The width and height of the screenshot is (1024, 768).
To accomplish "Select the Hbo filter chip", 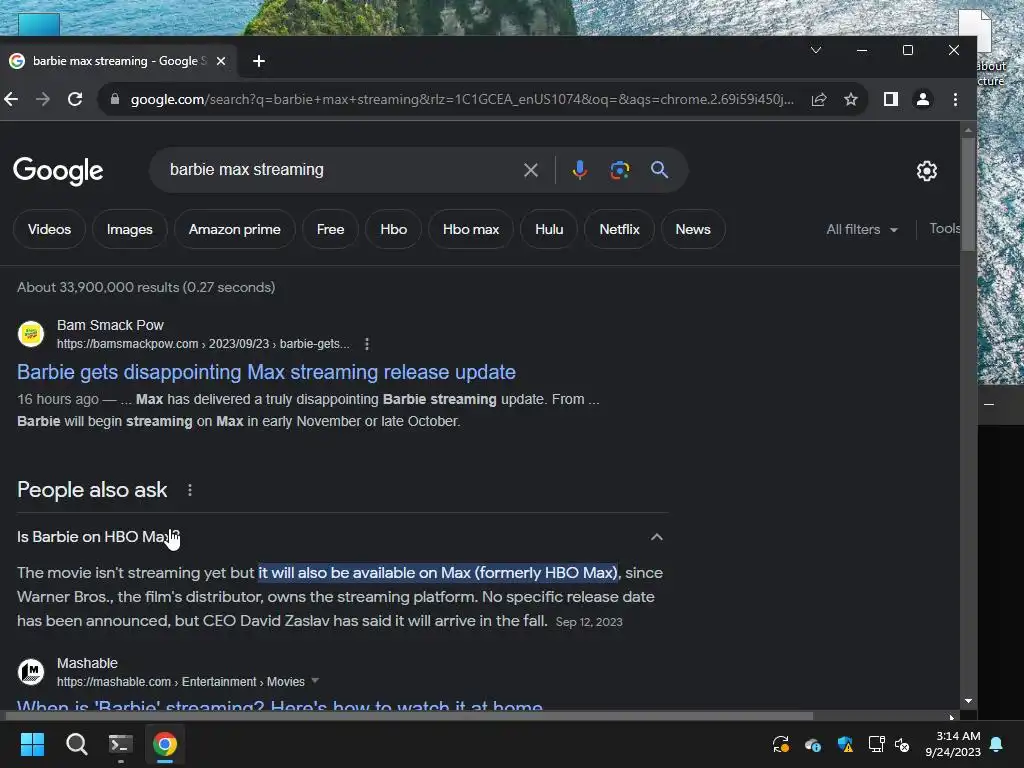I will (394, 229).
